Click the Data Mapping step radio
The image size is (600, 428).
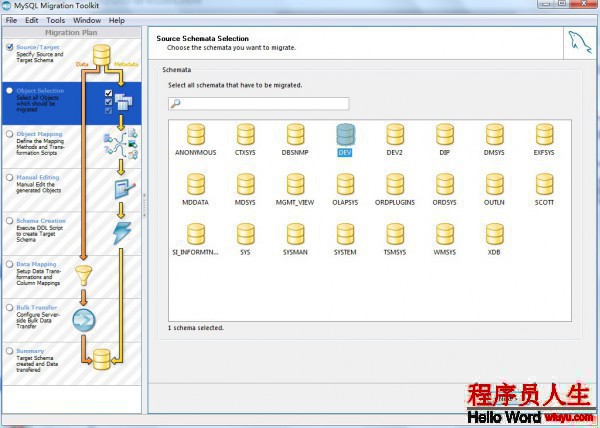pos(10,264)
